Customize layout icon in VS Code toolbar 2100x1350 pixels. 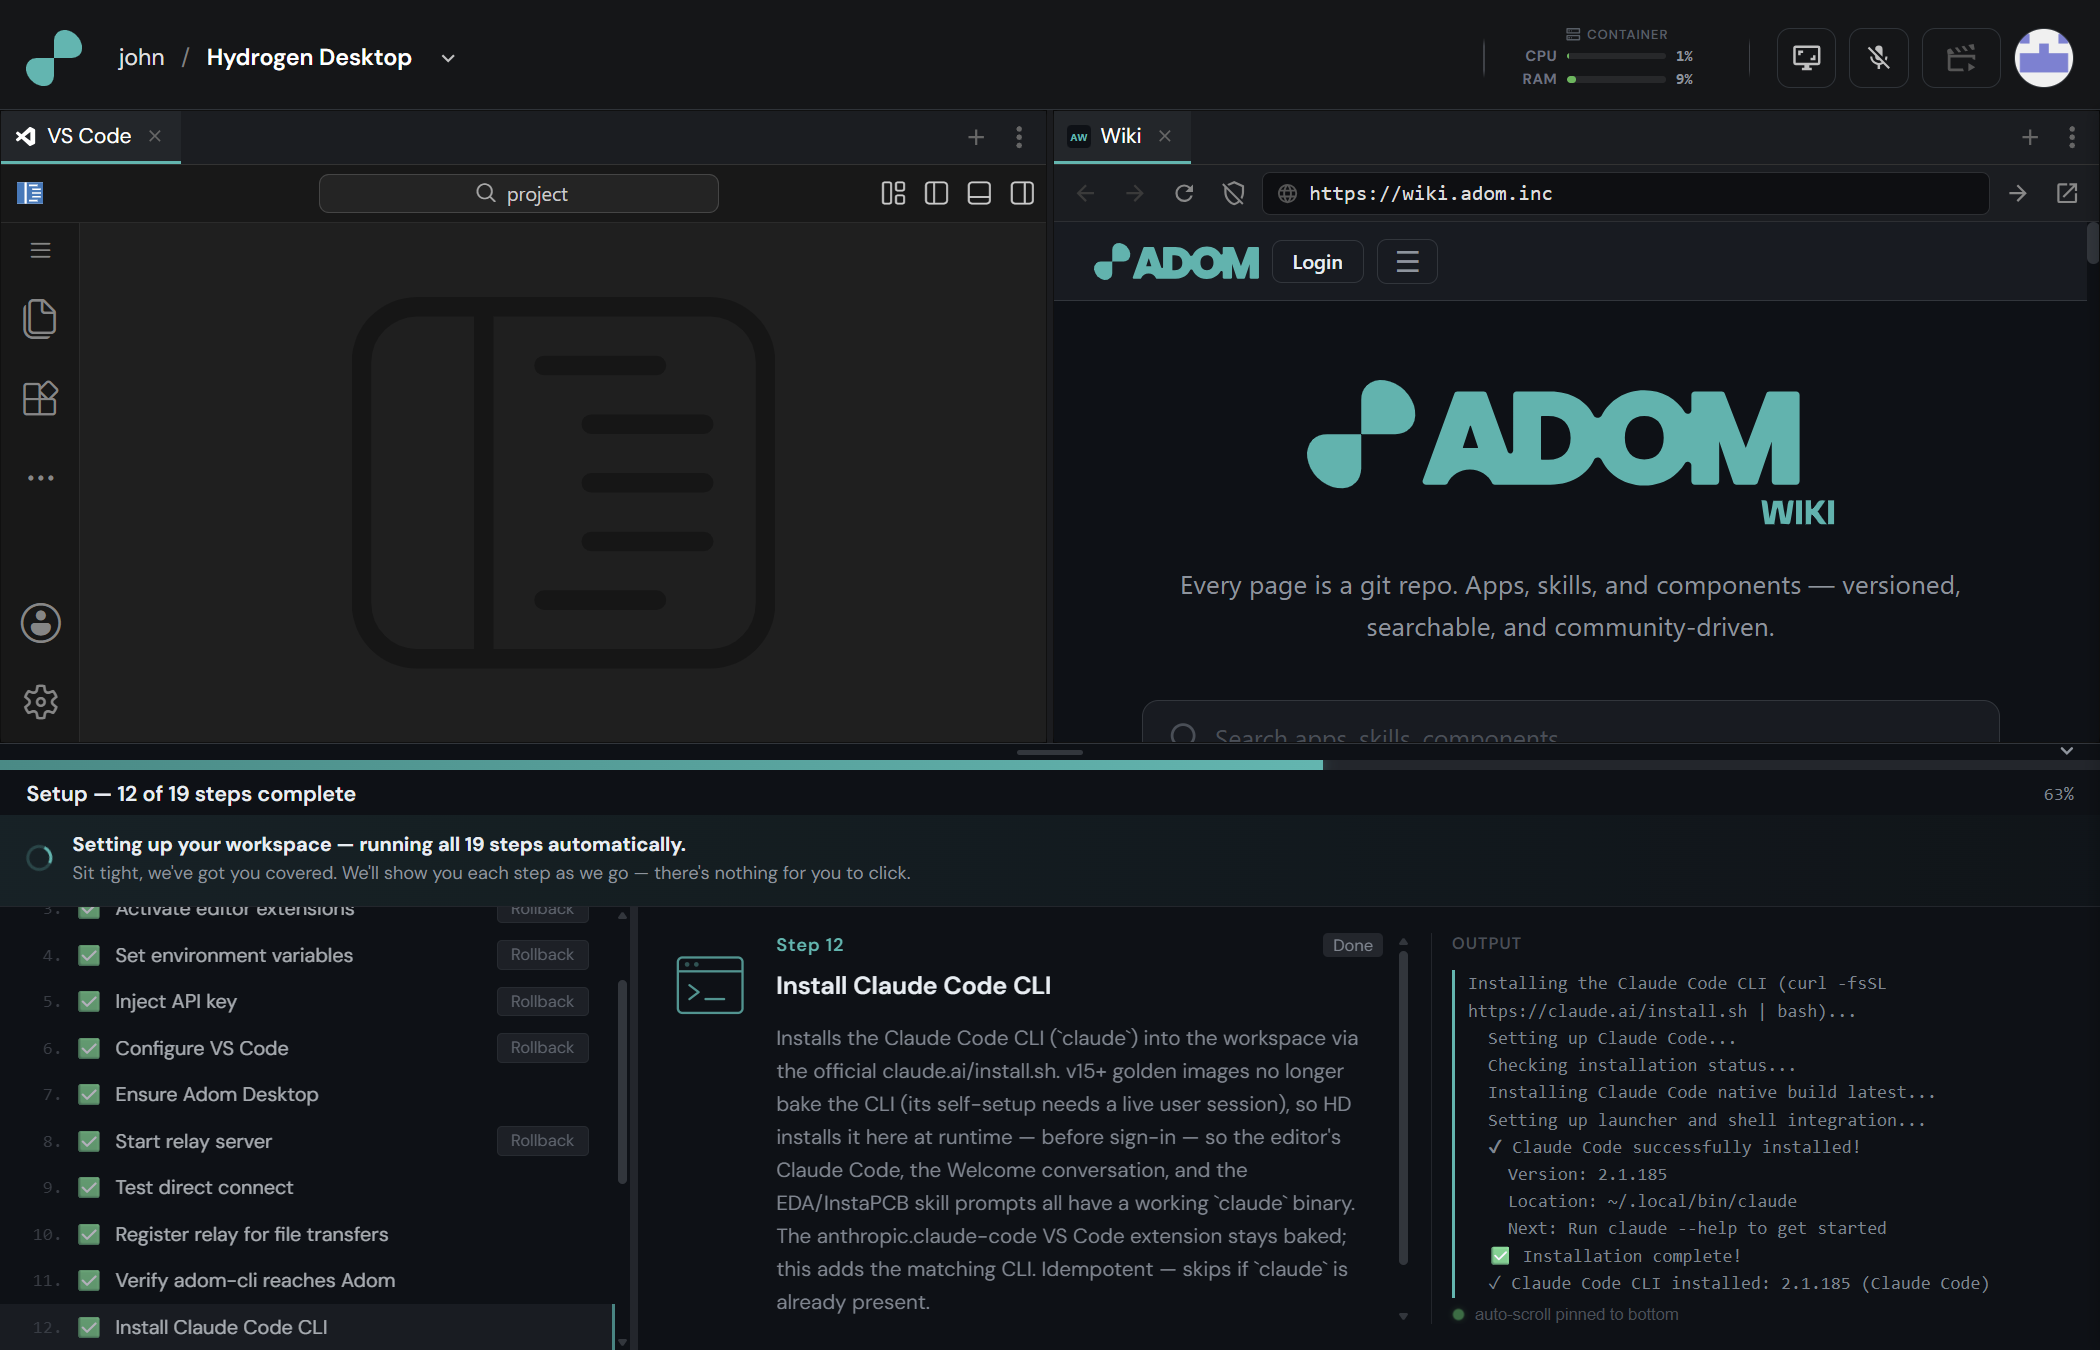(x=893, y=193)
